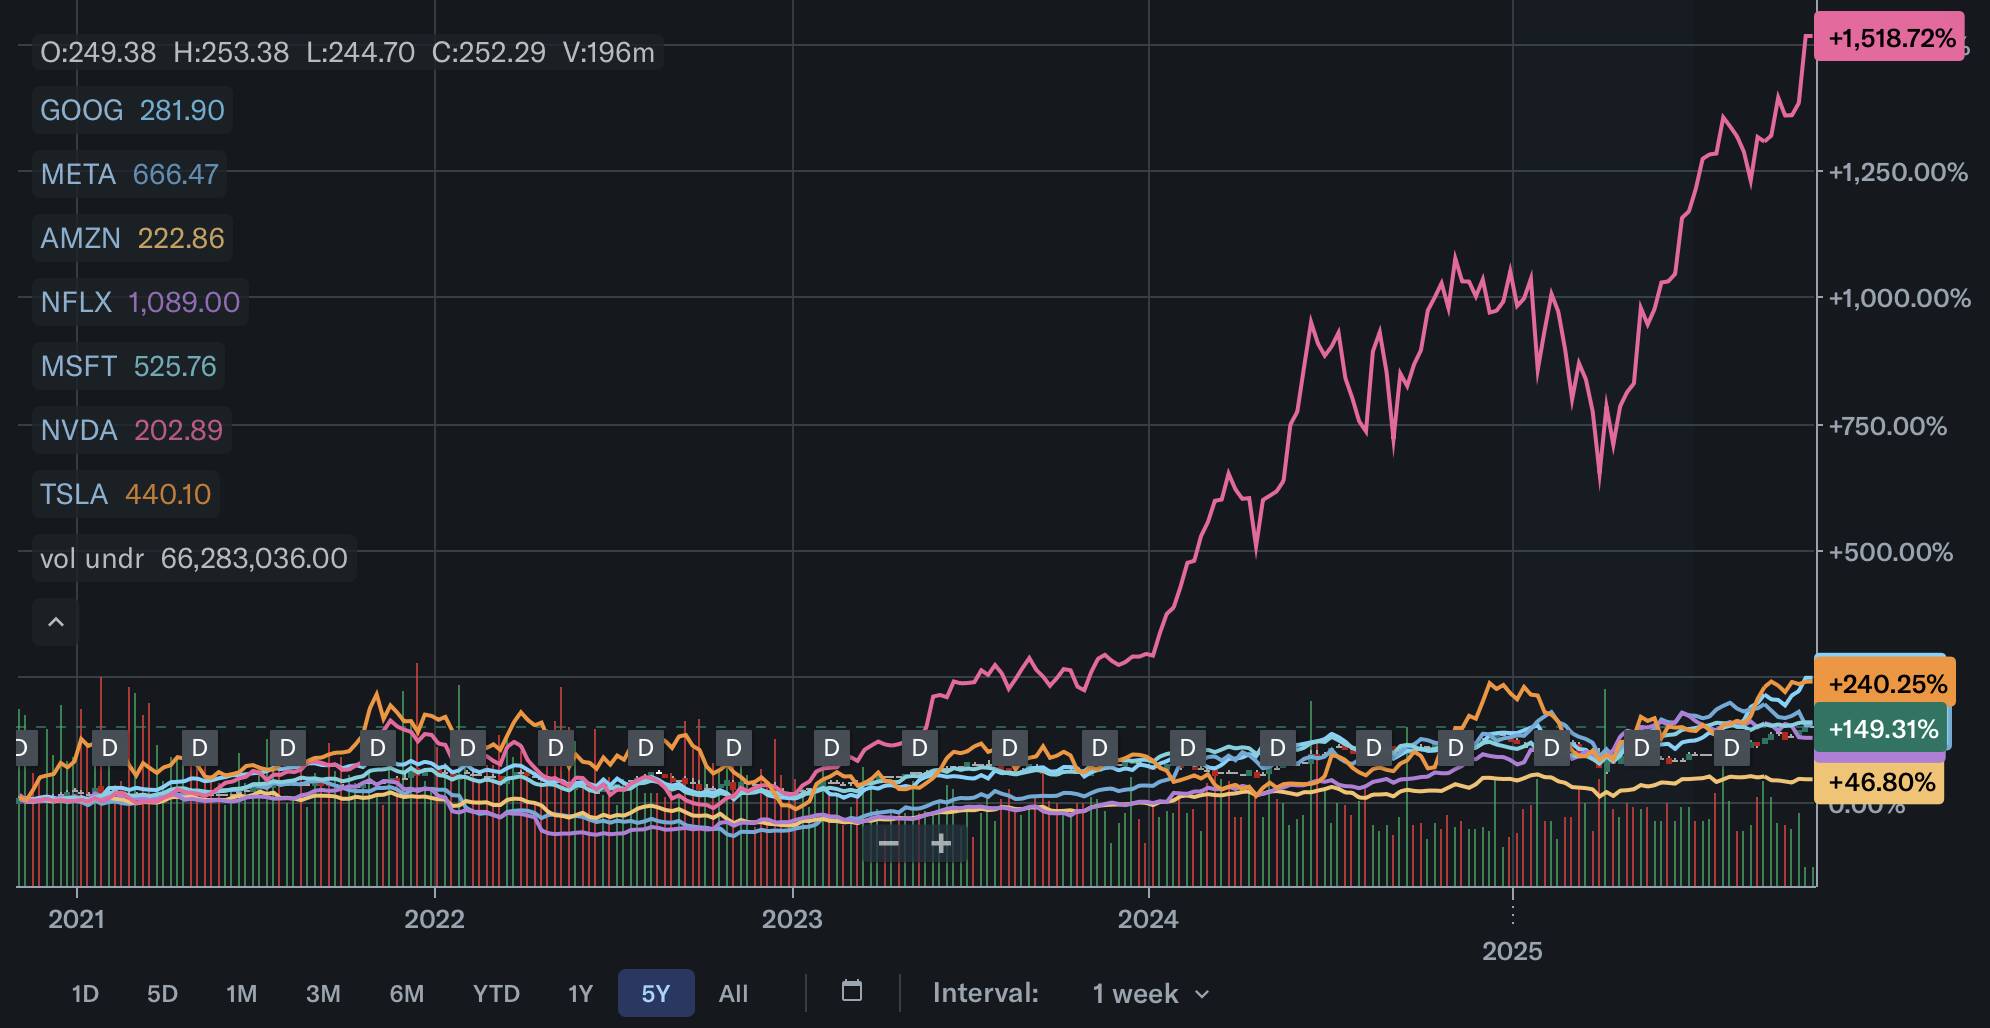Image resolution: width=1990 pixels, height=1028 pixels.
Task: Click the zoom in plus icon
Action: [940, 844]
